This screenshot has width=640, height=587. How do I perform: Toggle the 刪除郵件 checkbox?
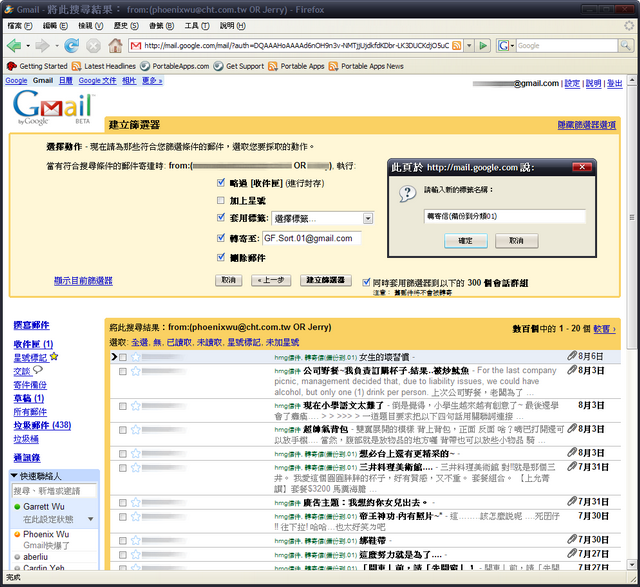(x=221, y=257)
